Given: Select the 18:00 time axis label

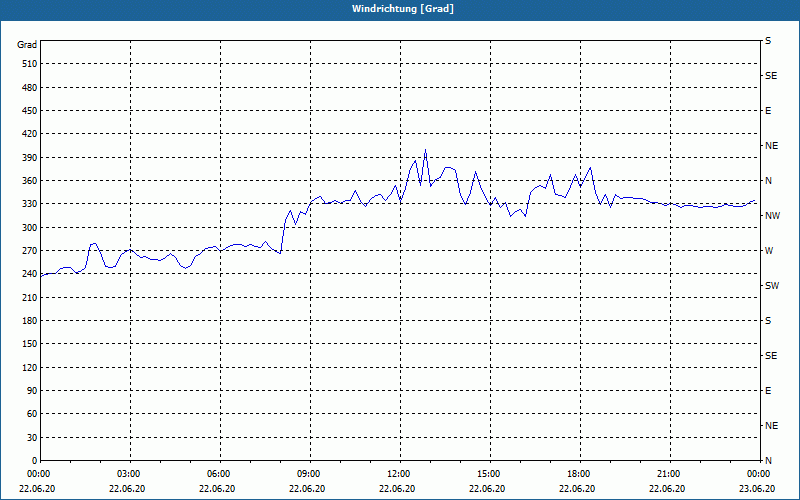Looking at the screenshot, I should tap(580, 474).
